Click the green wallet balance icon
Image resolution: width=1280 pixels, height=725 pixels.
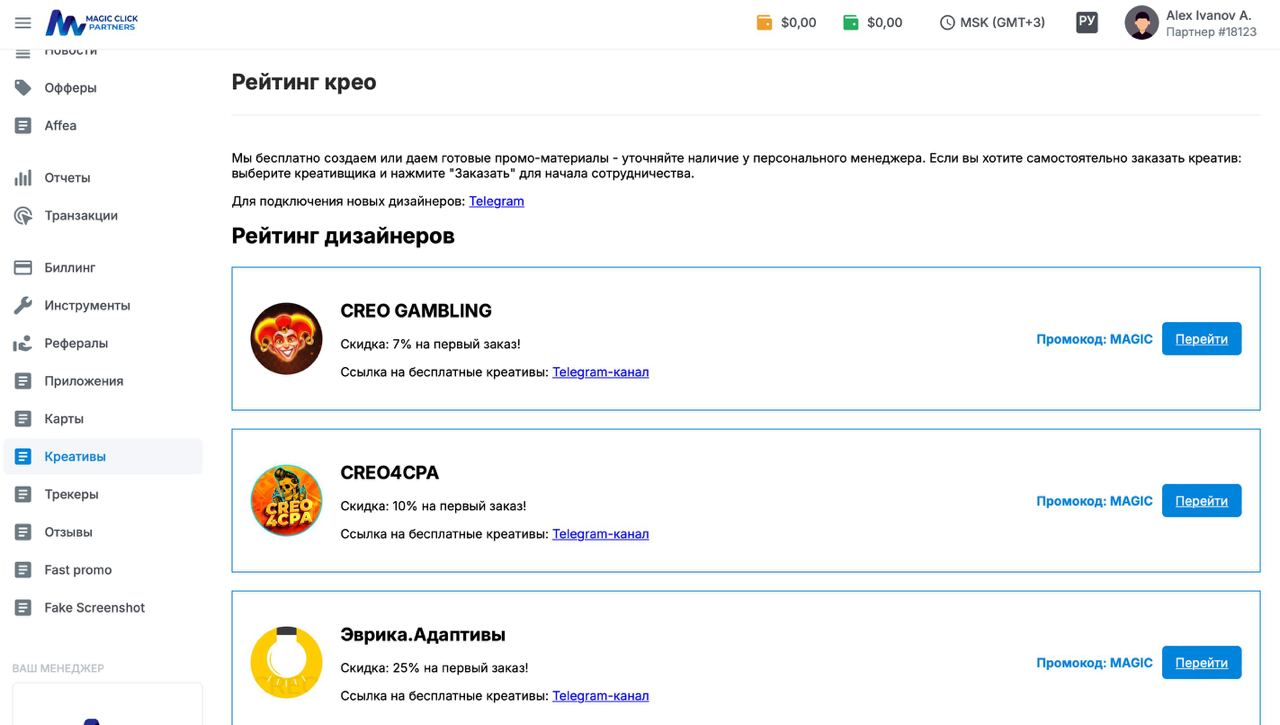(x=851, y=22)
